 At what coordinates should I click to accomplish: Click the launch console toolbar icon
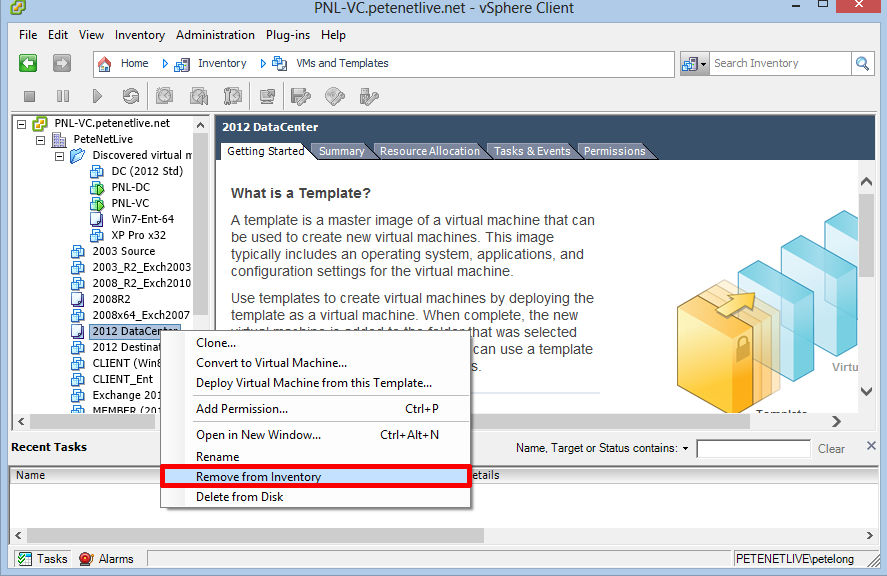click(x=267, y=96)
